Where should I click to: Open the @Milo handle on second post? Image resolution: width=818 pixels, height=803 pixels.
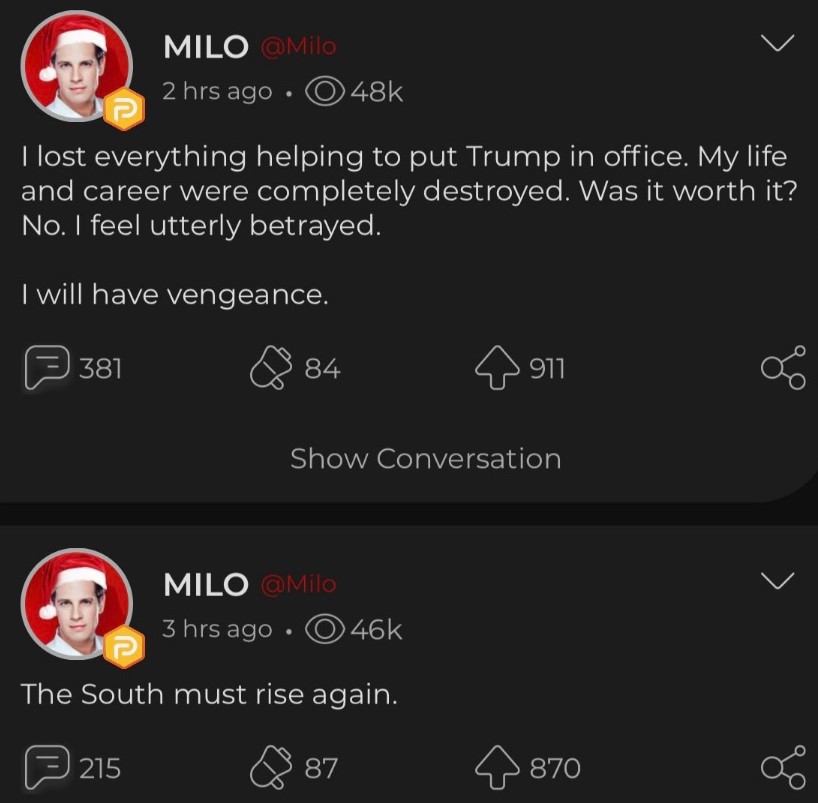298,584
